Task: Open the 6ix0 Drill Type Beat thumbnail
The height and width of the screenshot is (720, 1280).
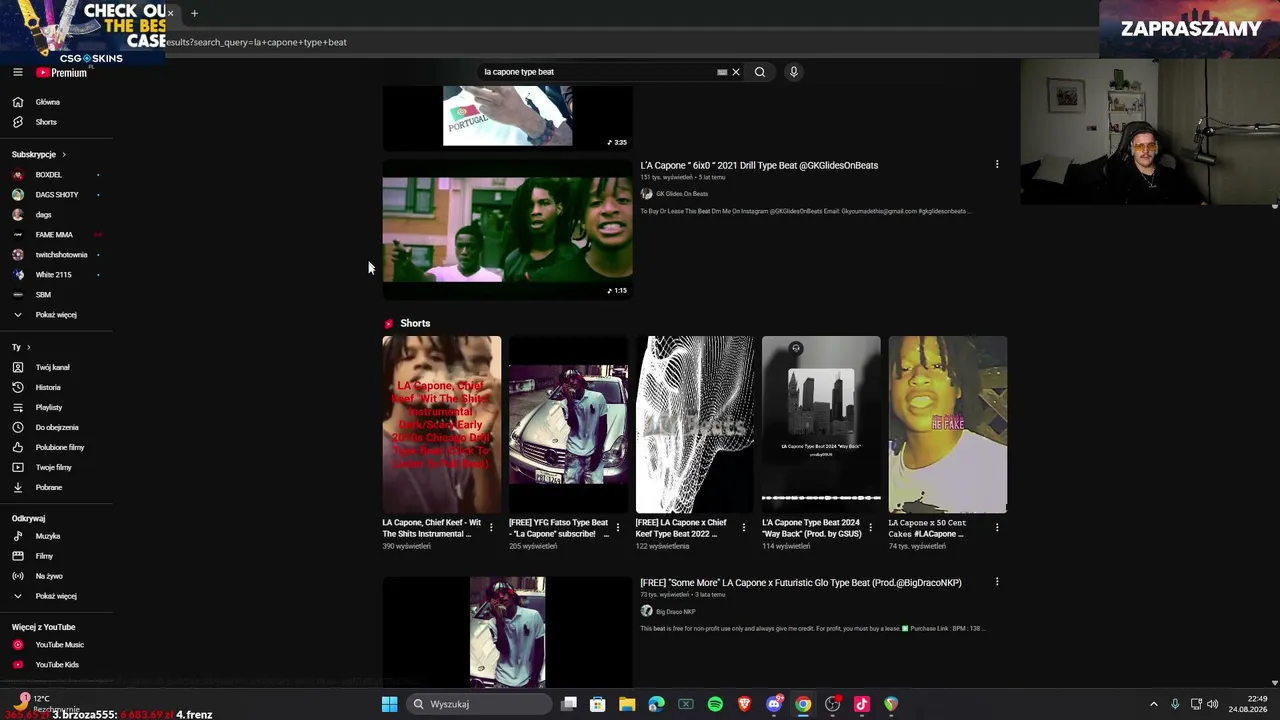Action: click(x=507, y=229)
